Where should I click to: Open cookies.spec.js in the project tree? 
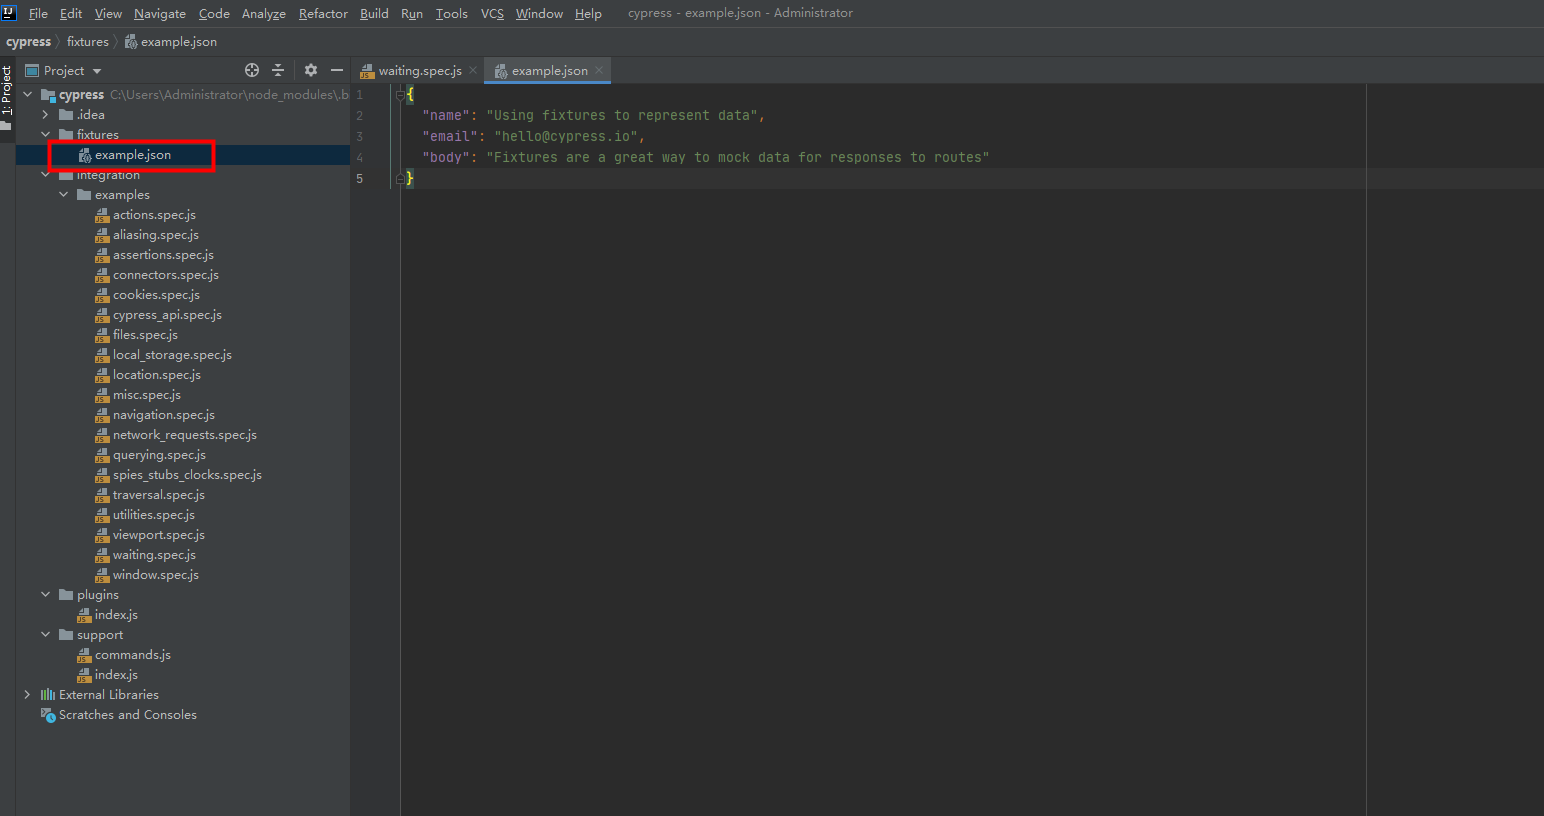(156, 295)
